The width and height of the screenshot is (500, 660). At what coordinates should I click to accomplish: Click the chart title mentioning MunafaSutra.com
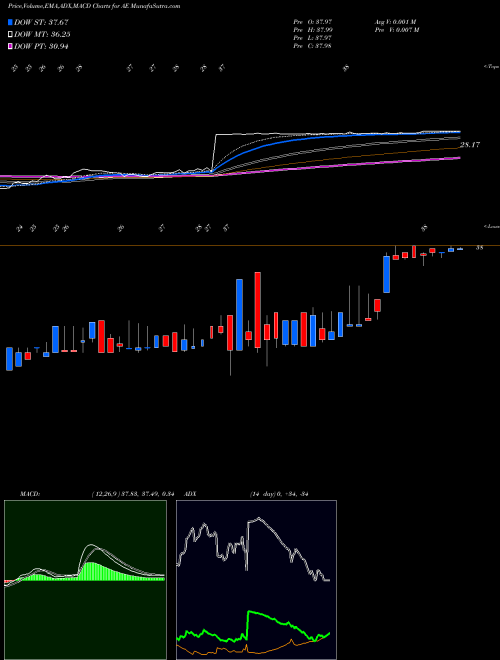point(94,6)
